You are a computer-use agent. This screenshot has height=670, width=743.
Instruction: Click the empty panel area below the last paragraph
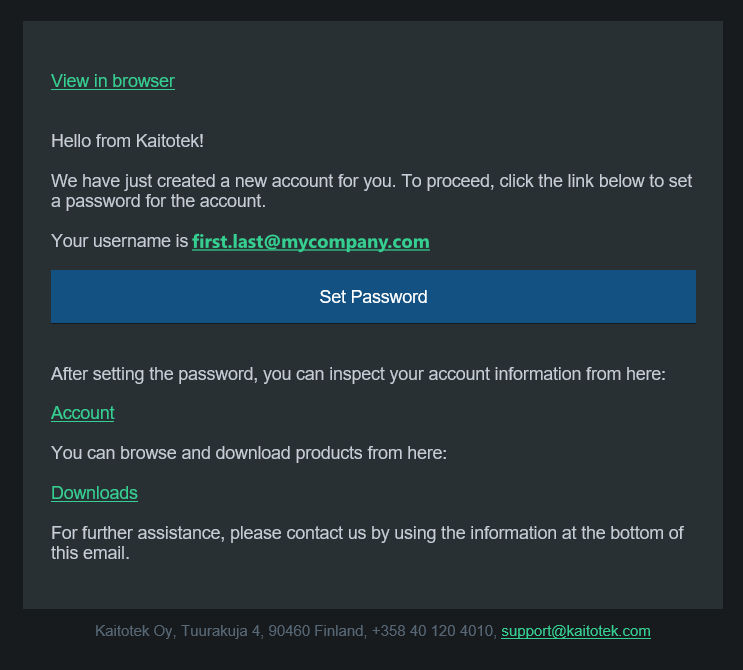coord(373,586)
